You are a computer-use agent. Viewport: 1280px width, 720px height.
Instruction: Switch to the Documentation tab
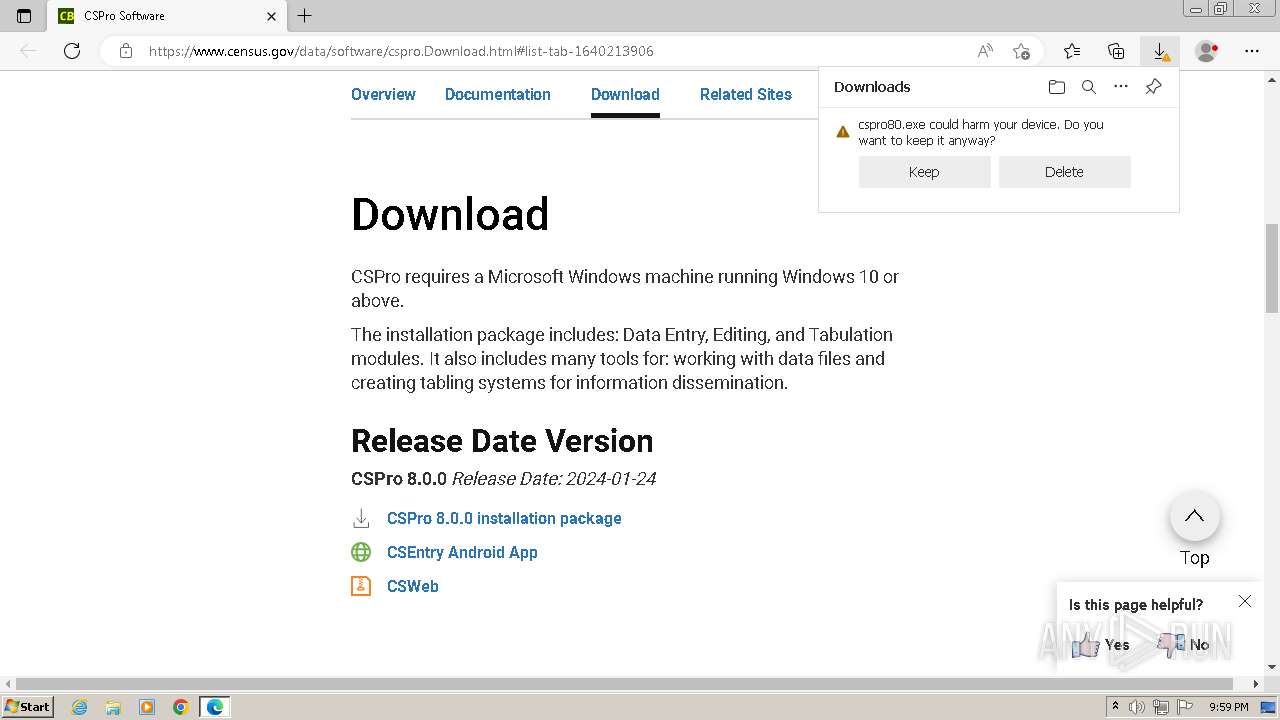(498, 94)
